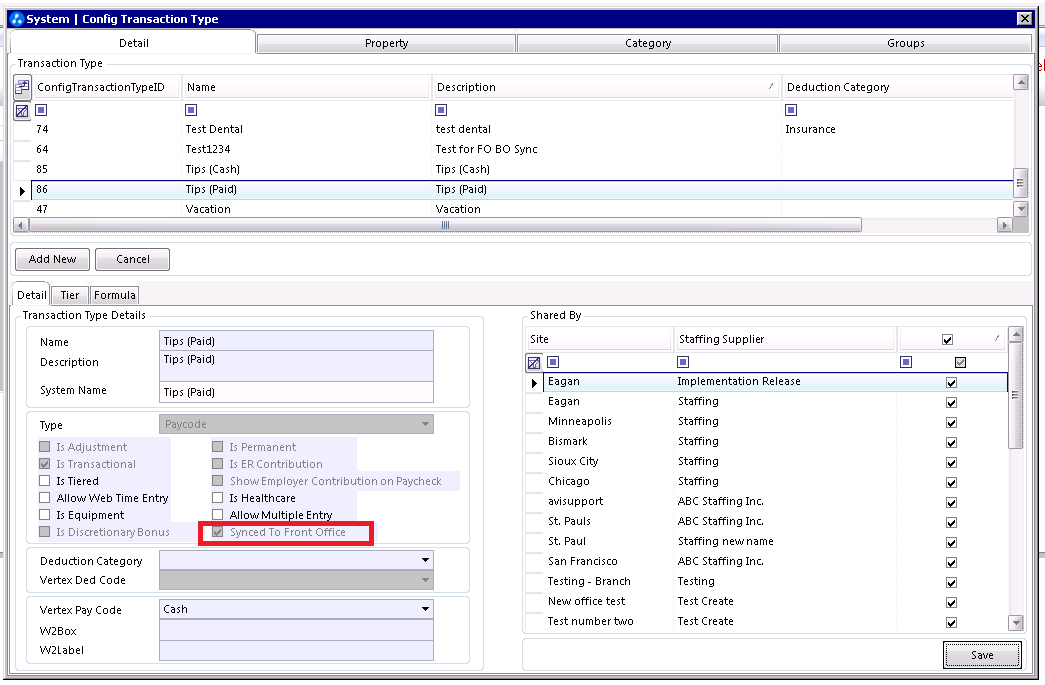1045x685 pixels.
Task: Click the Add New button
Action: (x=52, y=259)
